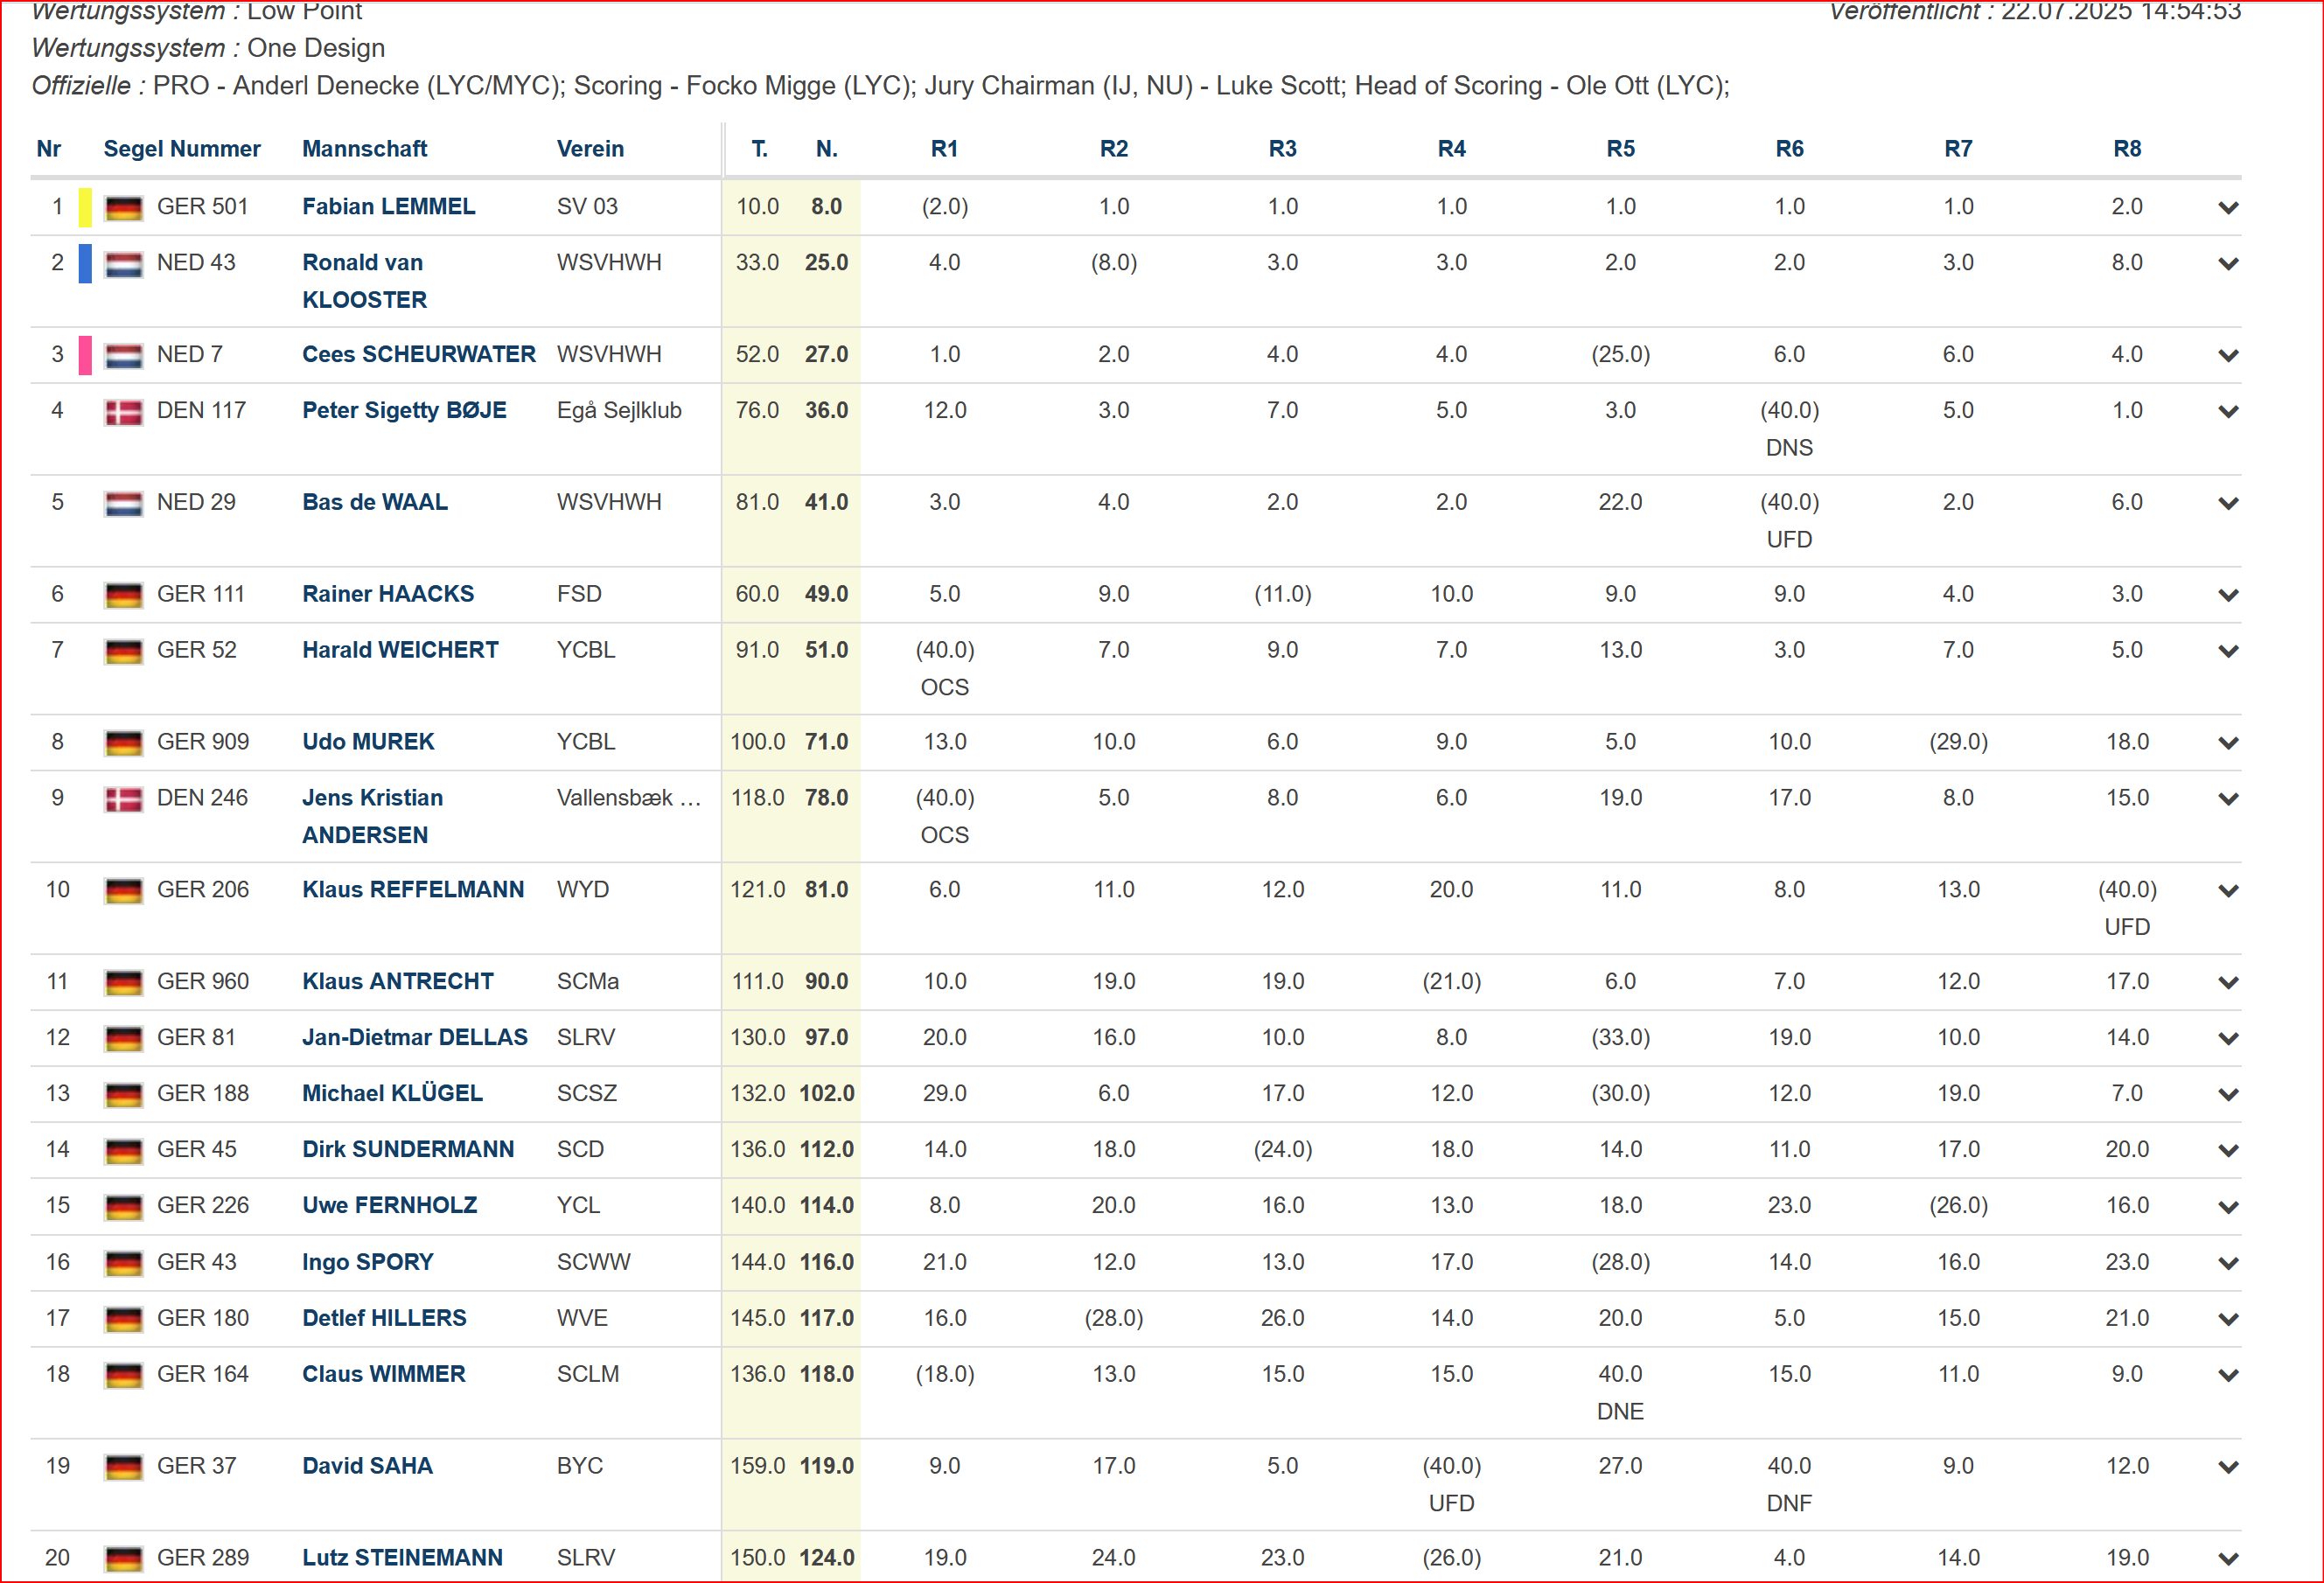Viewport: 2324px width, 1583px height.
Task: Expand details for Fabian LEMMEL row
Action: click(2227, 208)
